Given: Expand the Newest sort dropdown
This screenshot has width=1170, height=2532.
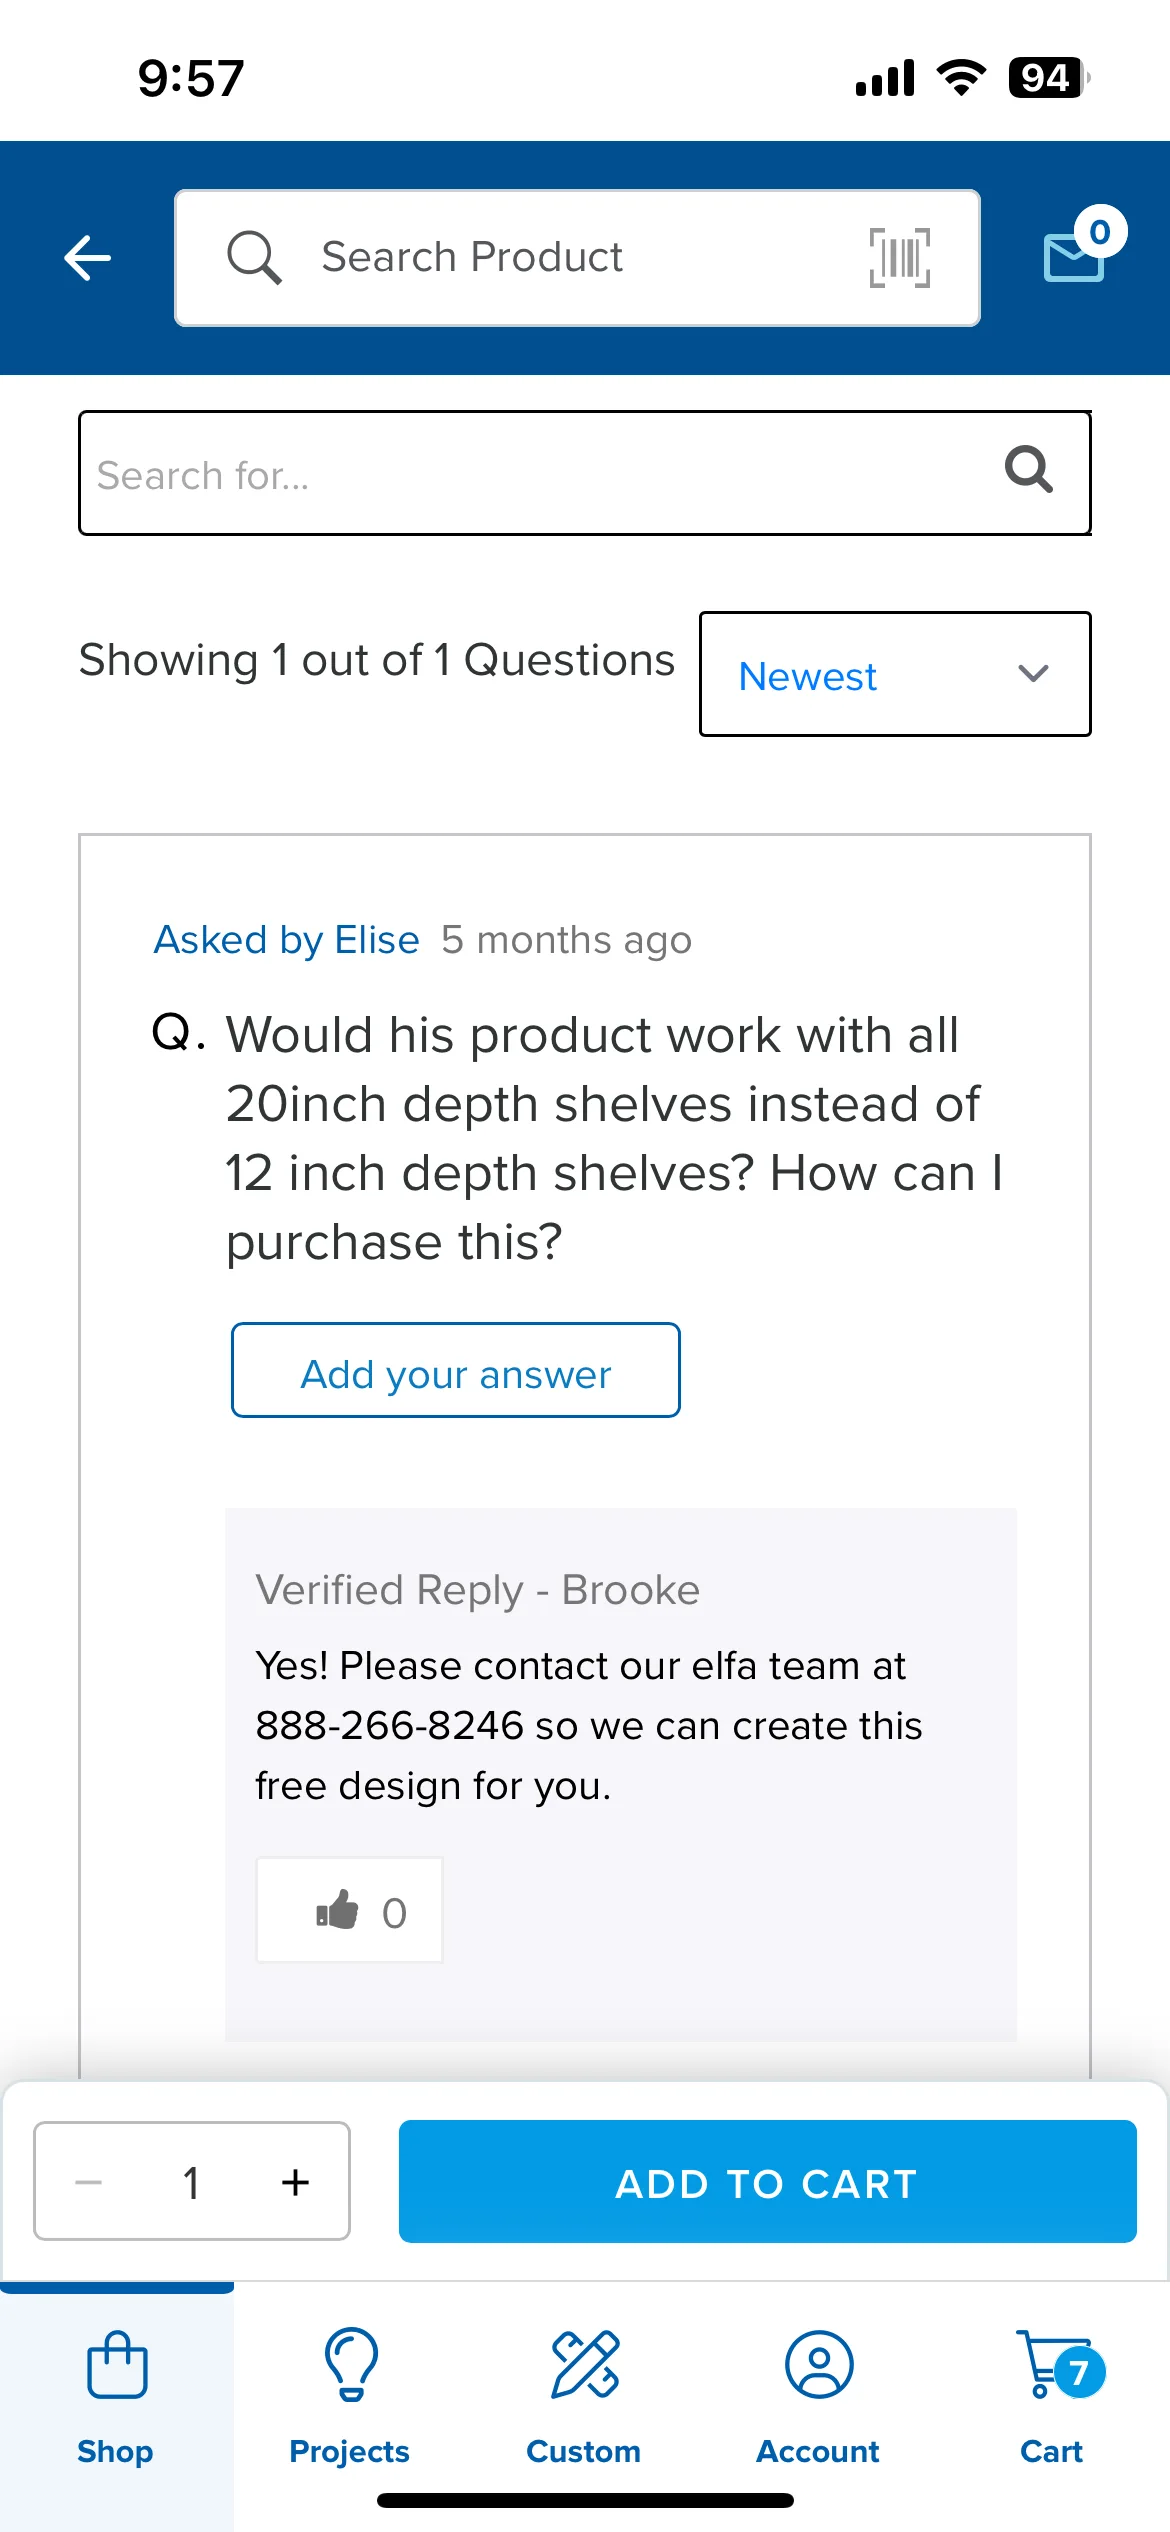Looking at the screenshot, I should (895, 674).
